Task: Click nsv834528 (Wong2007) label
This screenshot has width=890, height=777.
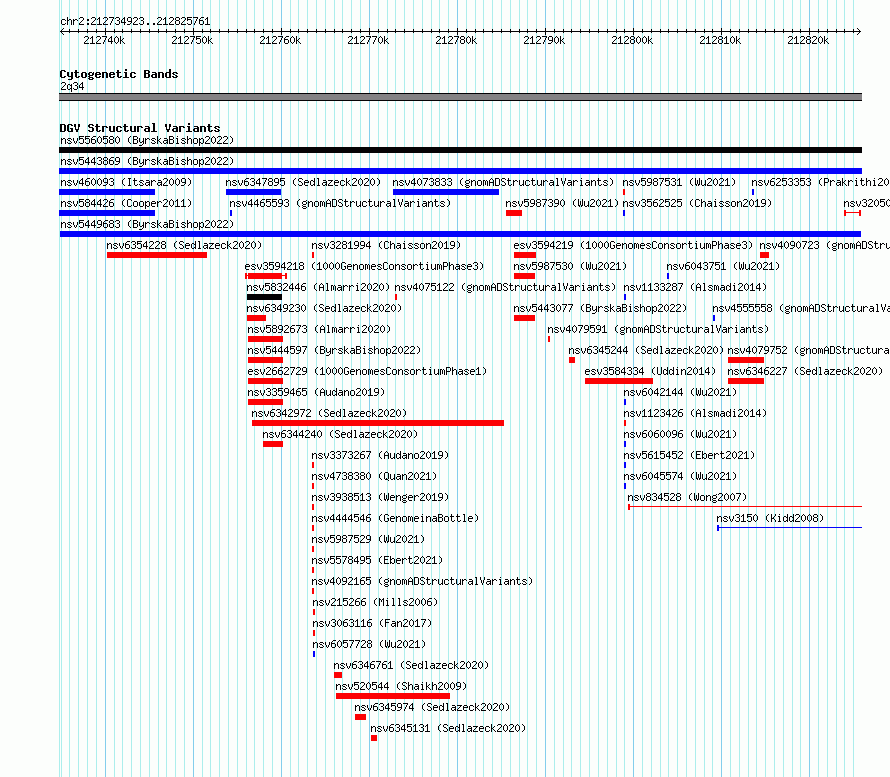Action: [x=687, y=497]
